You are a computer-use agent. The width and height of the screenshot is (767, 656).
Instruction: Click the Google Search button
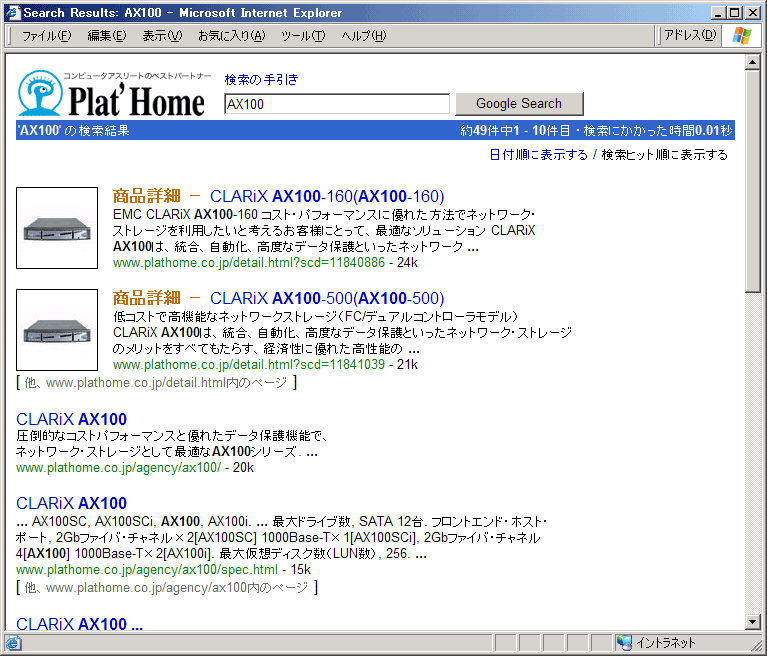pos(519,104)
